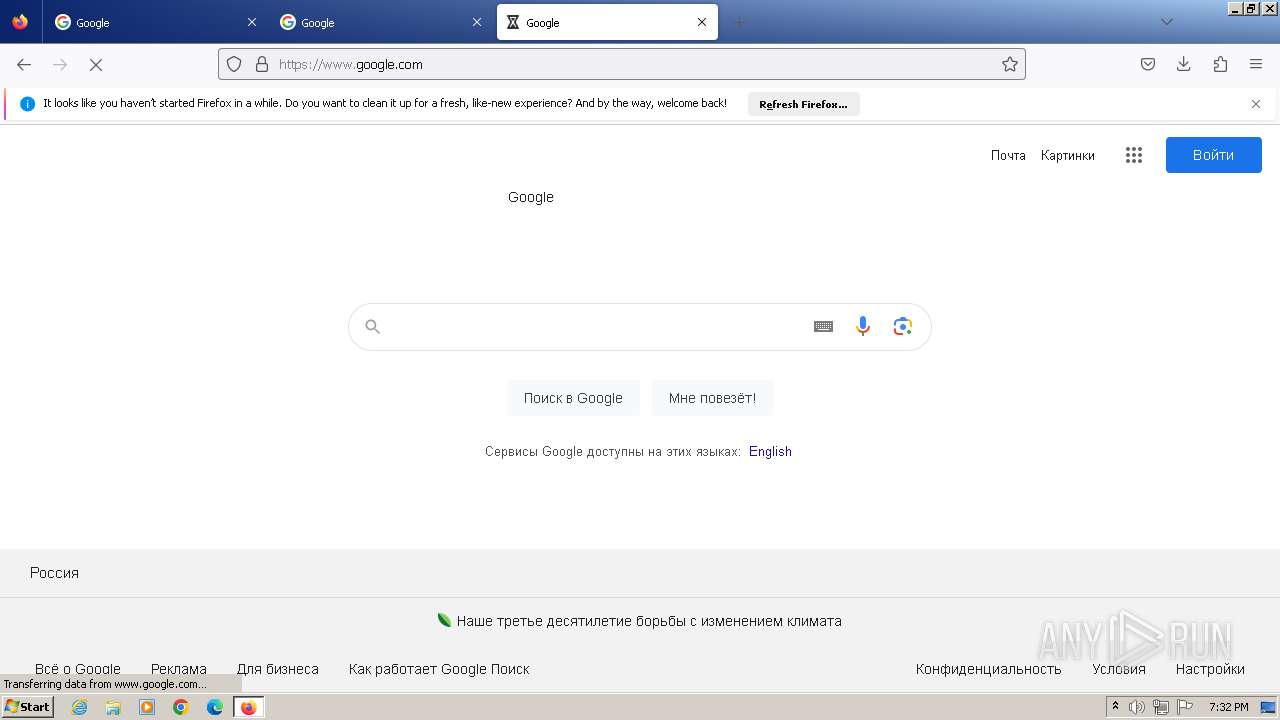Go back using the back arrow
The image size is (1280, 720).
[x=24, y=64]
